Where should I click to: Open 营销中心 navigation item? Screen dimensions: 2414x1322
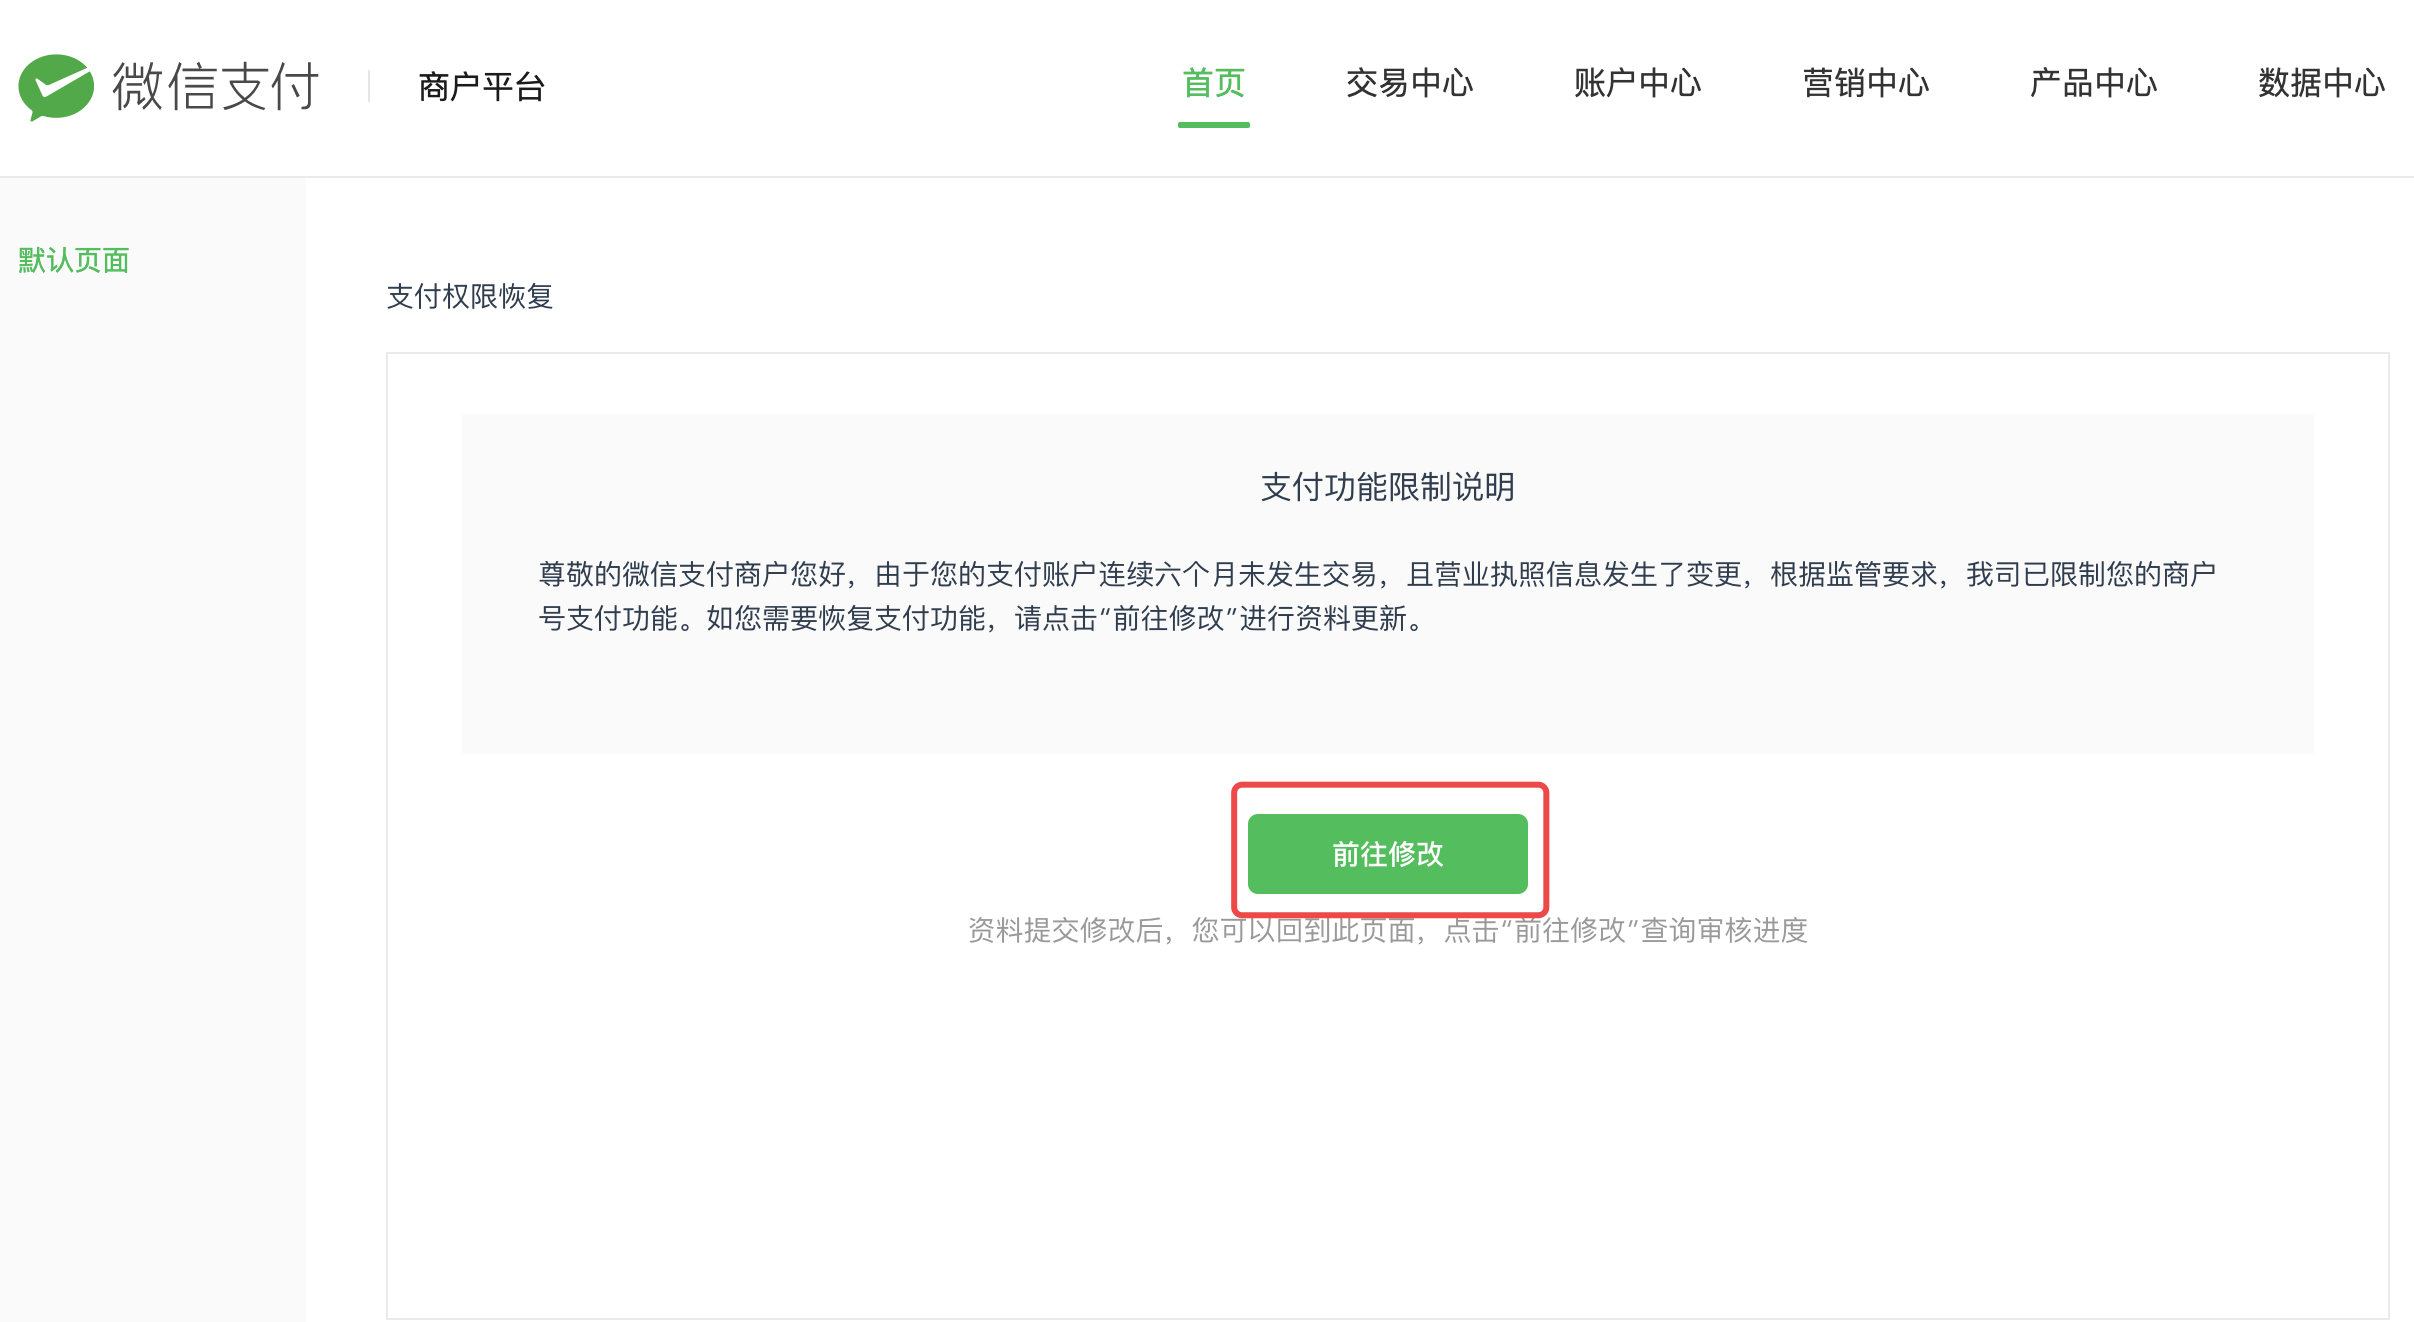point(1865,83)
